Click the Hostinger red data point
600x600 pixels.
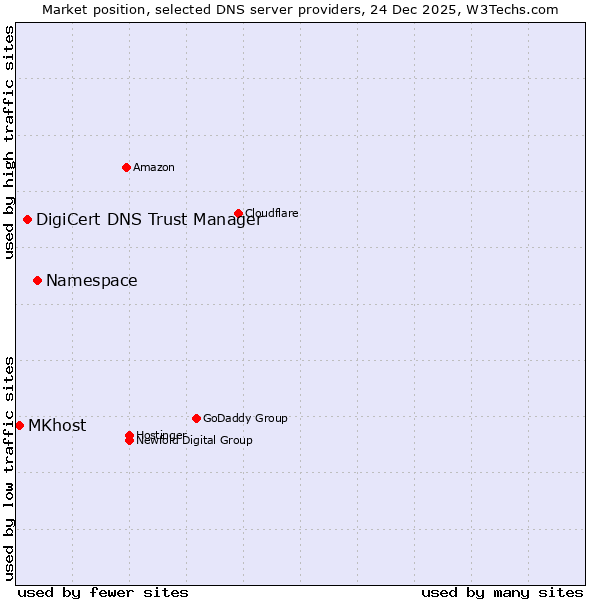(x=129, y=435)
